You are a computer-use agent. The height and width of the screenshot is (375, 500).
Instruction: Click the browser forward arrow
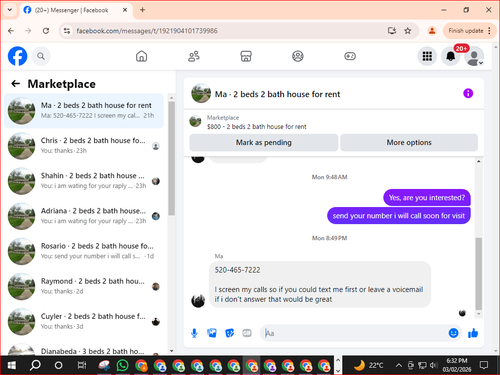point(28,31)
